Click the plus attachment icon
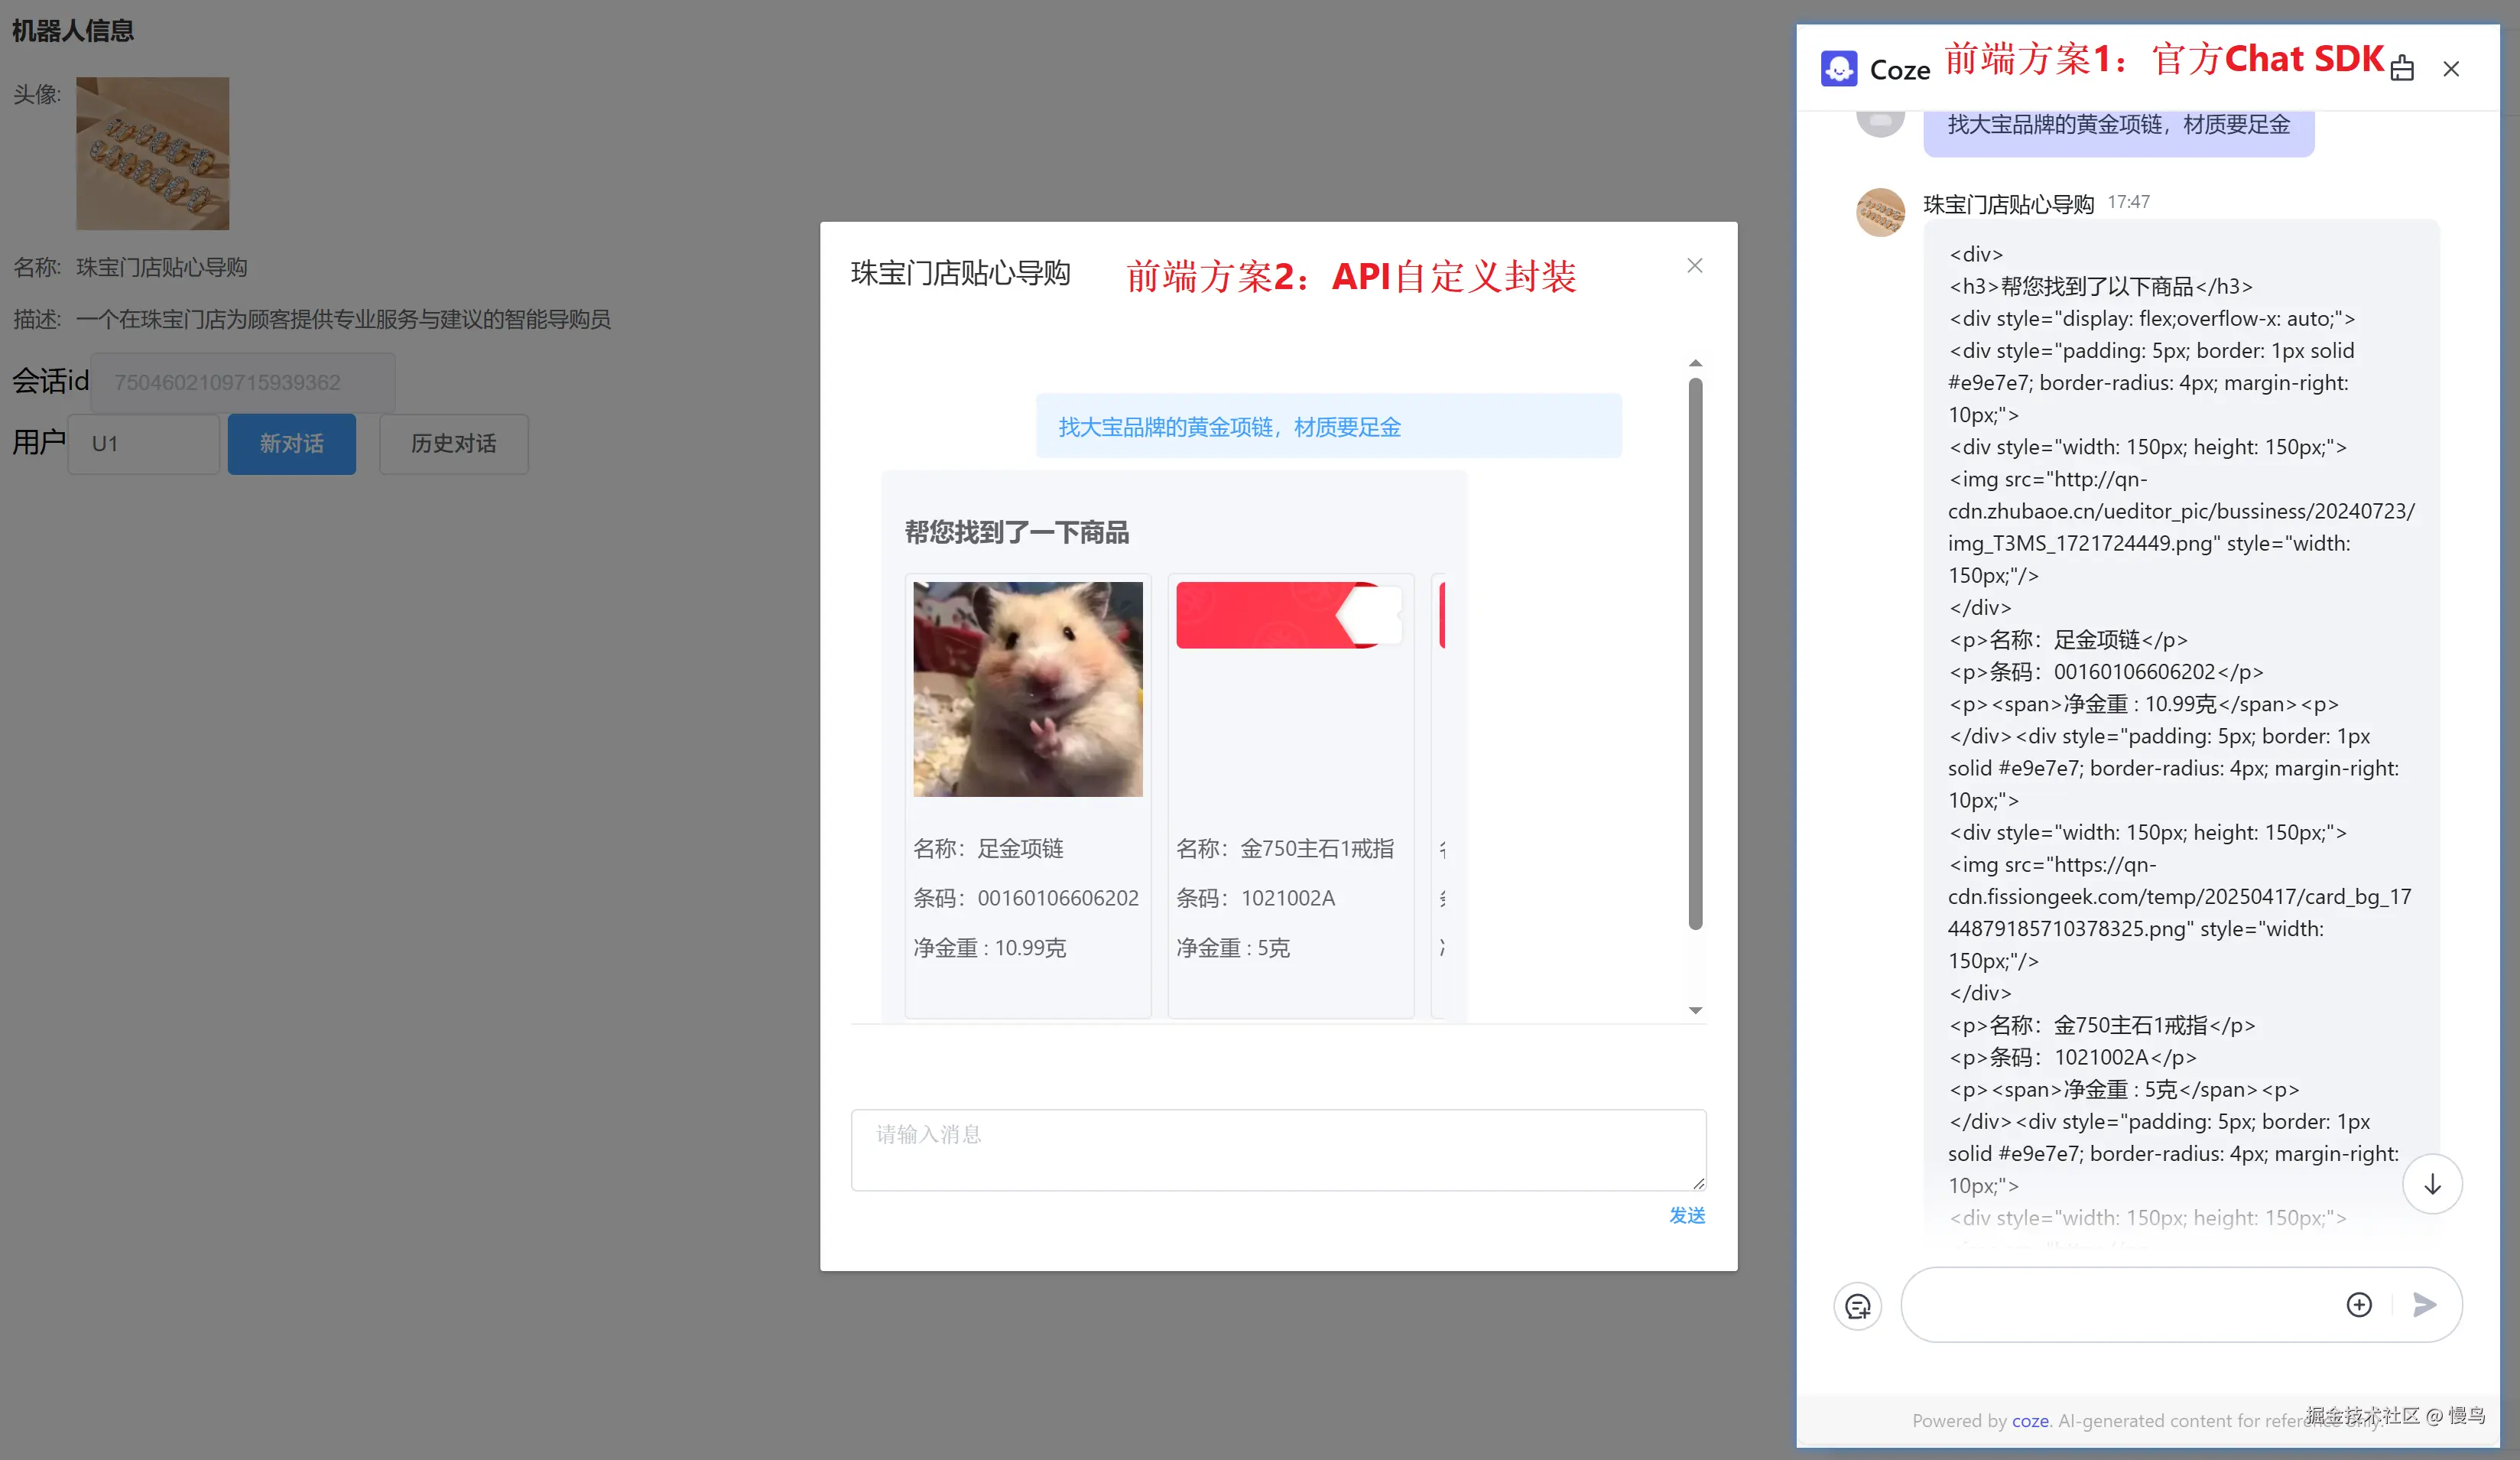This screenshot has width=2520, height=1460. click(2358, 1304)
